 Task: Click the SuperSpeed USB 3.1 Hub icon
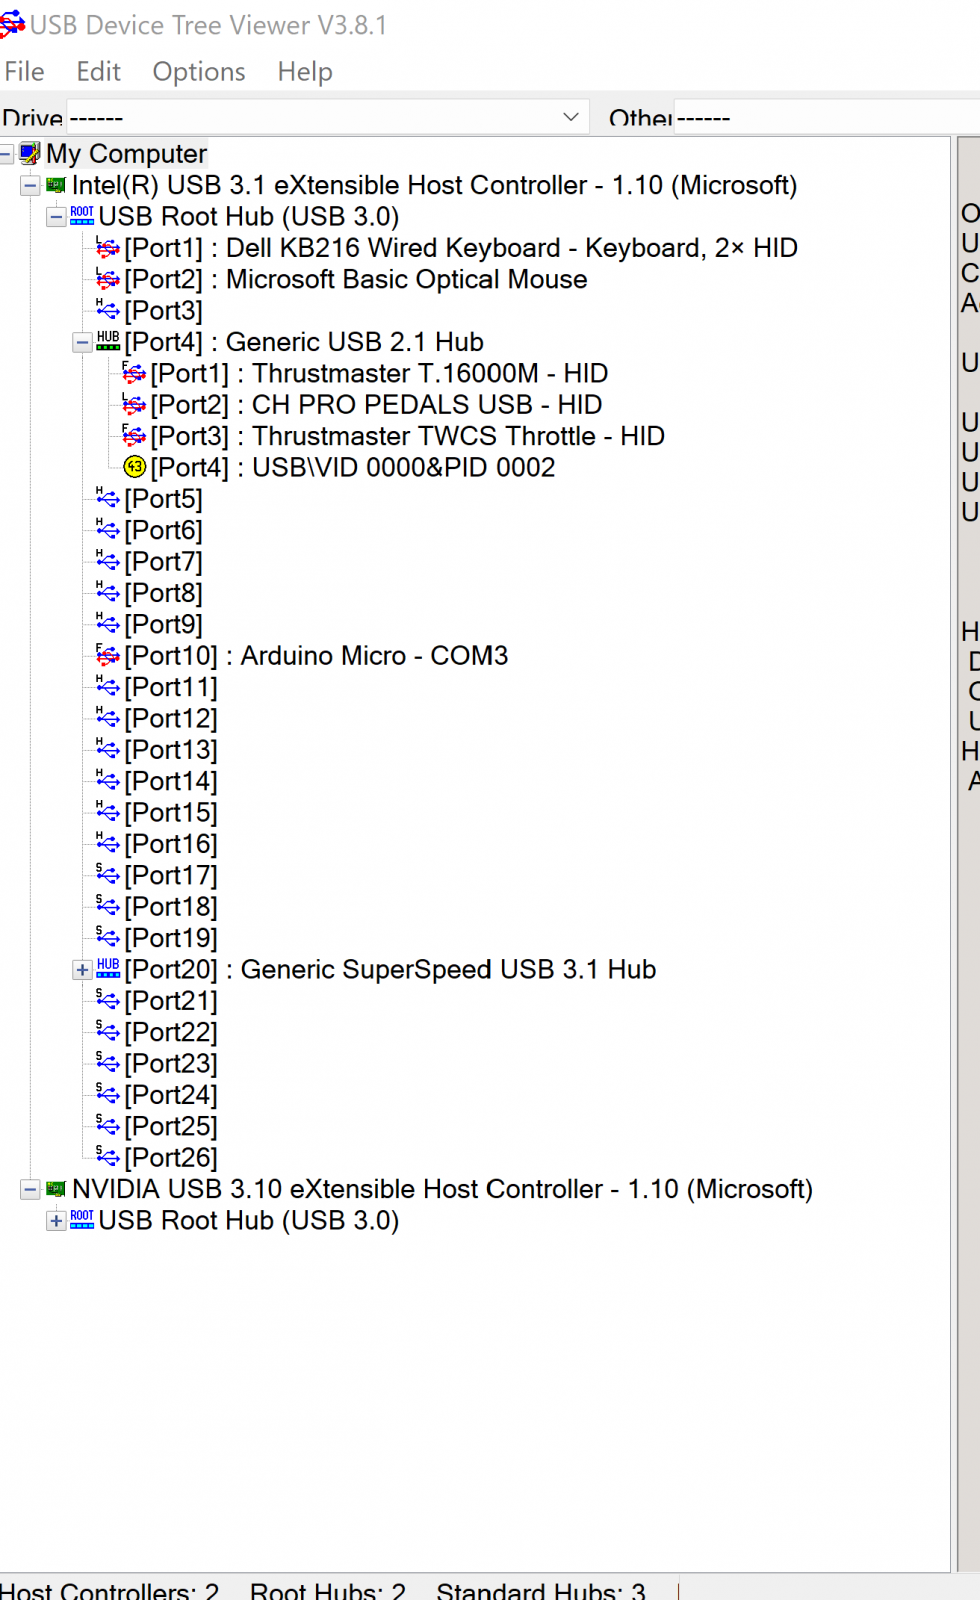(108, 969)
